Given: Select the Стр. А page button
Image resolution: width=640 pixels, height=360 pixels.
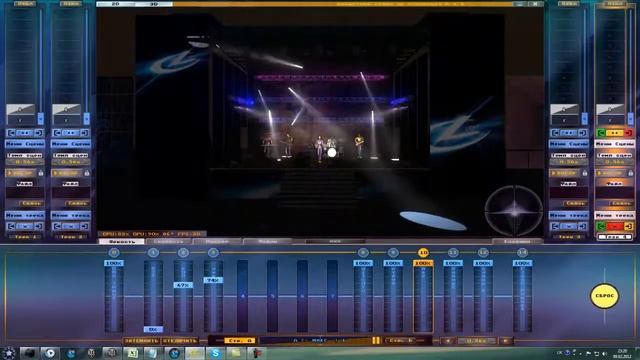Looking at the screenshot, I should [240, 340].
